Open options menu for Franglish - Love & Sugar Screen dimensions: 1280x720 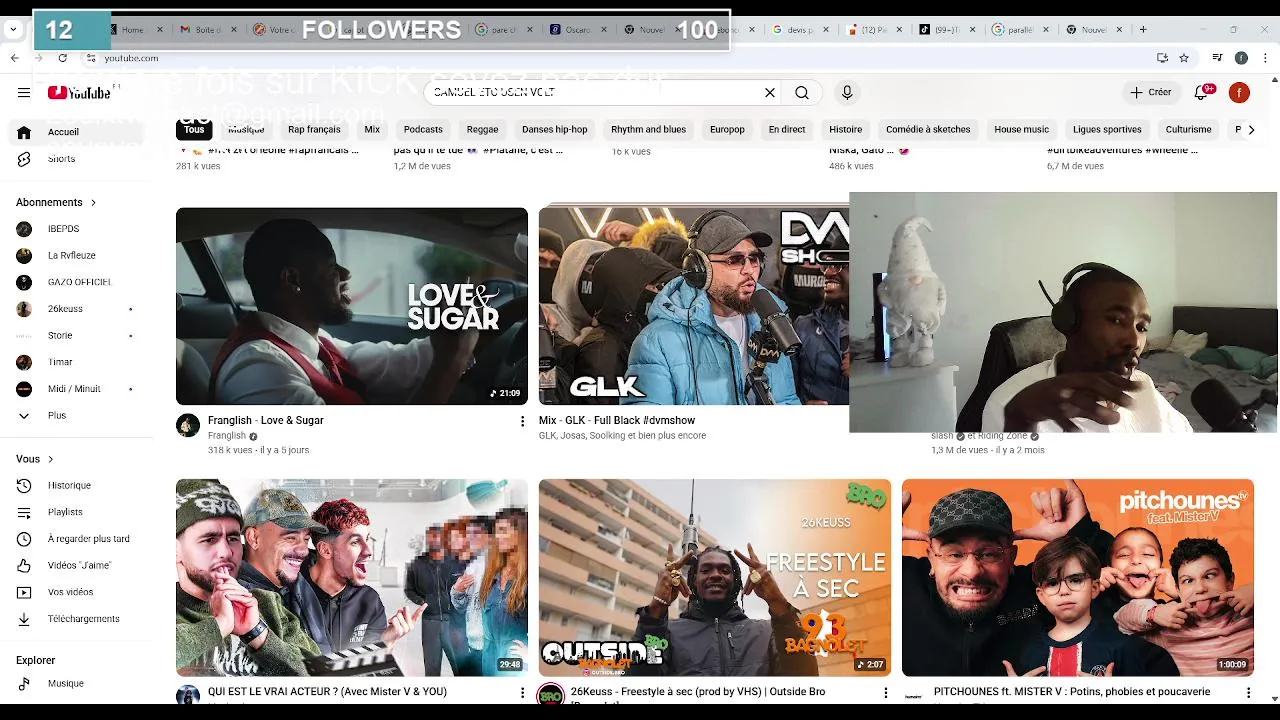click(522, 421)
